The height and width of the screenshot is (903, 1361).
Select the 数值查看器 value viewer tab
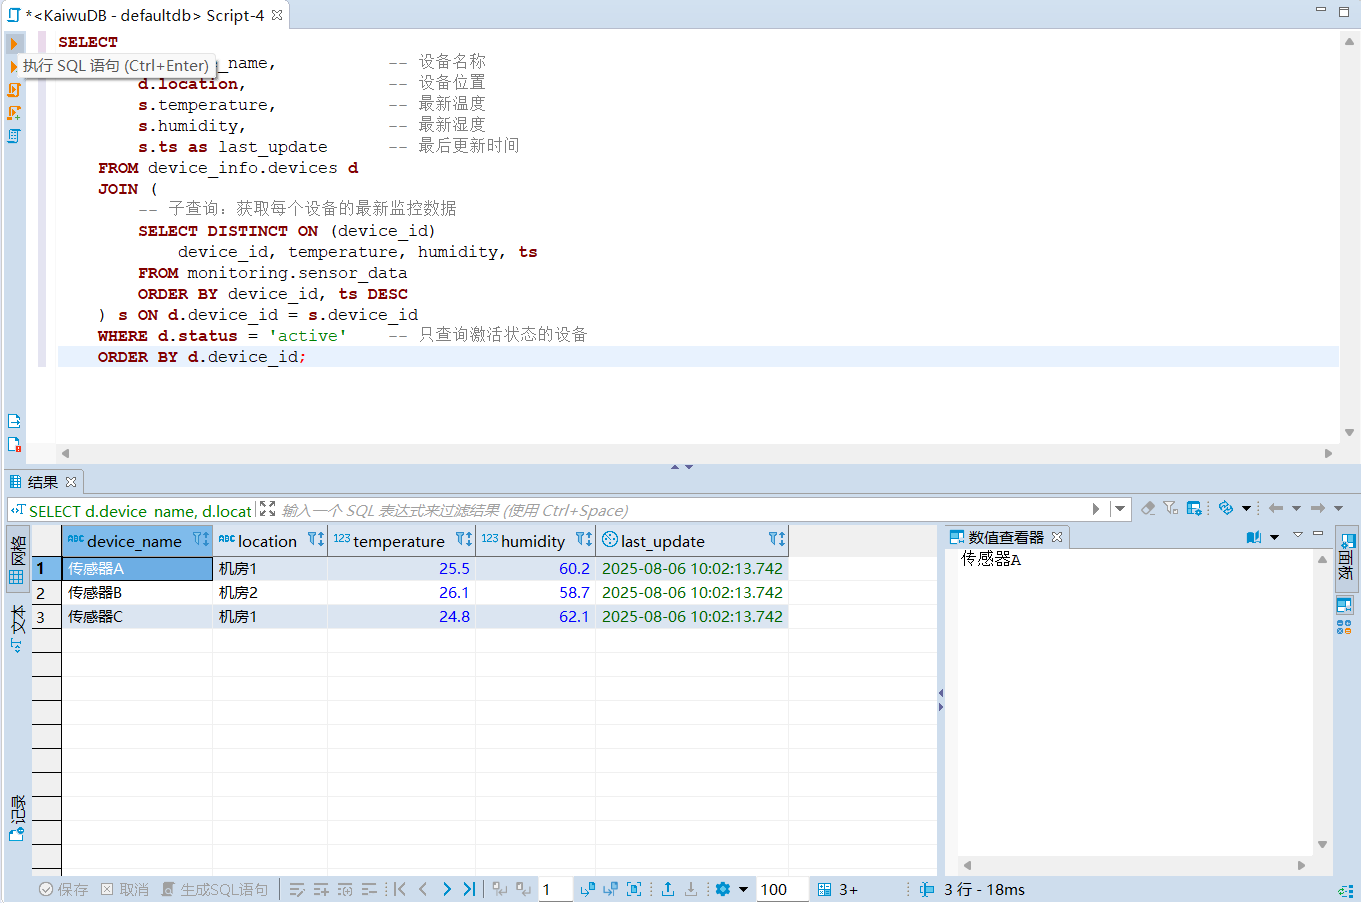tap(1005, 537)
